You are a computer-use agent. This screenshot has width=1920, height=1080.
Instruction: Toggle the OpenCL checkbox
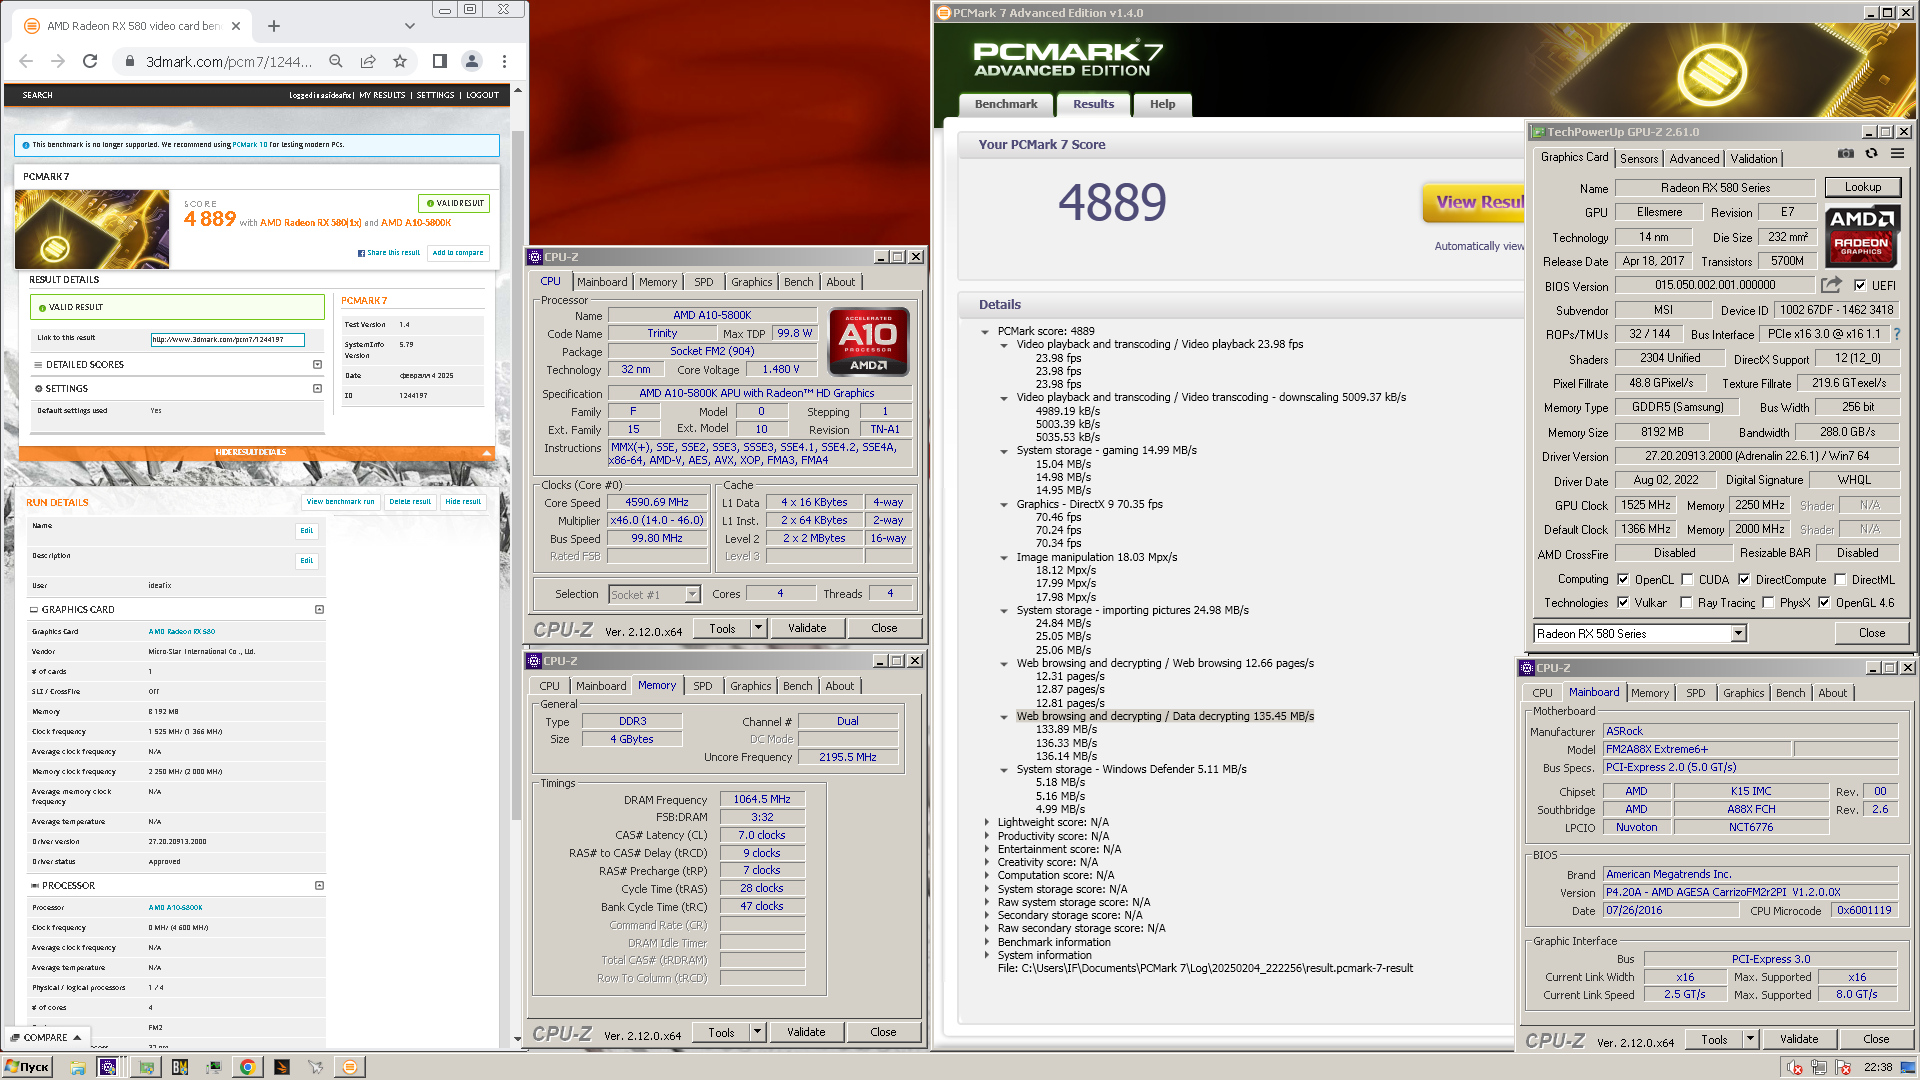coord(1623,580)
